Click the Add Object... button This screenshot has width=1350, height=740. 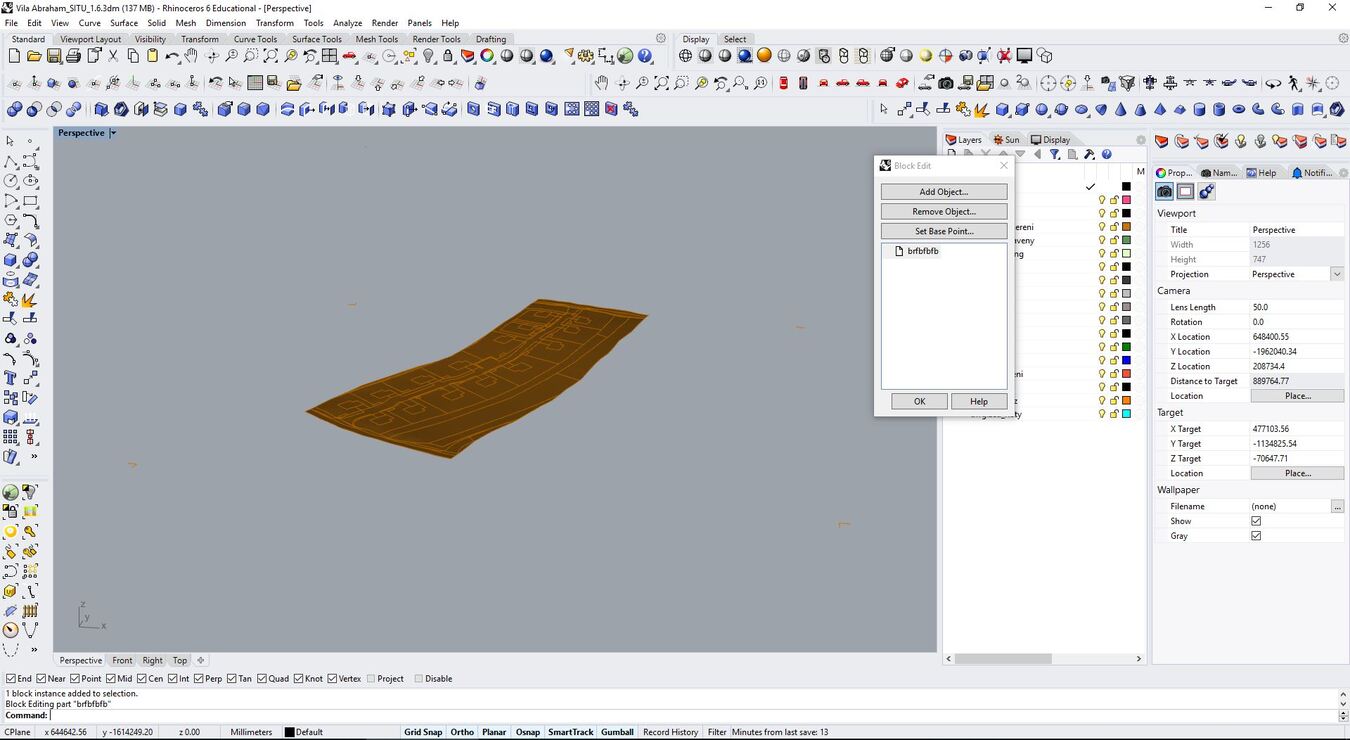click(x=943, y=192)
